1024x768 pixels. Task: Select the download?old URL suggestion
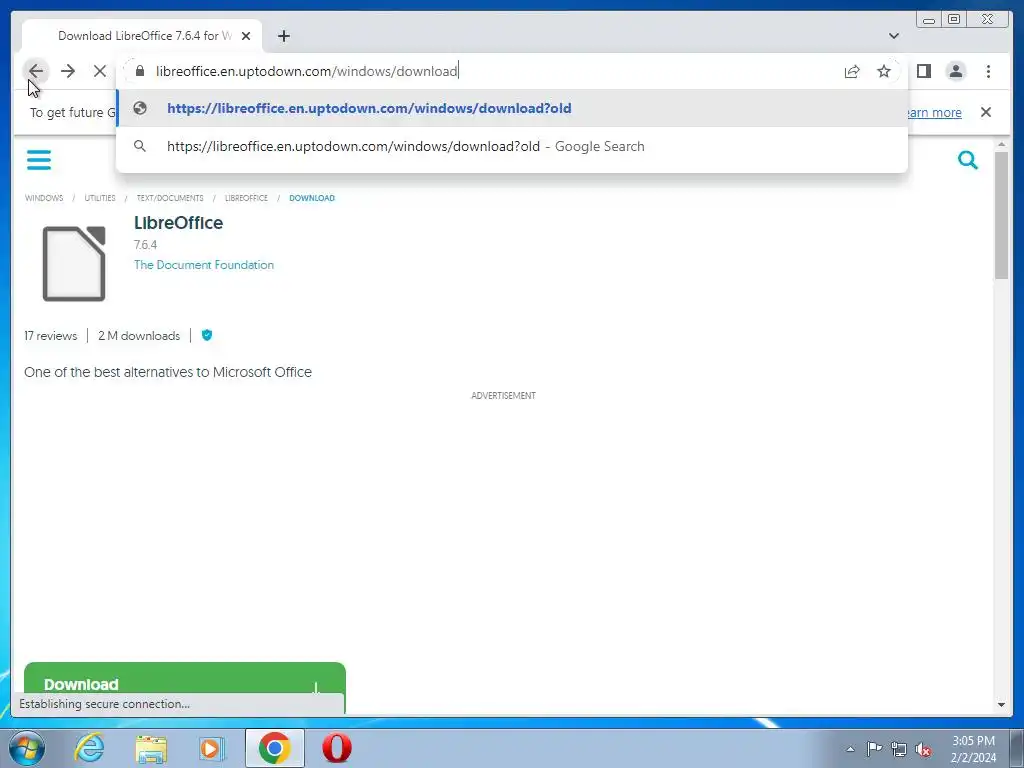tap(512, 108)
